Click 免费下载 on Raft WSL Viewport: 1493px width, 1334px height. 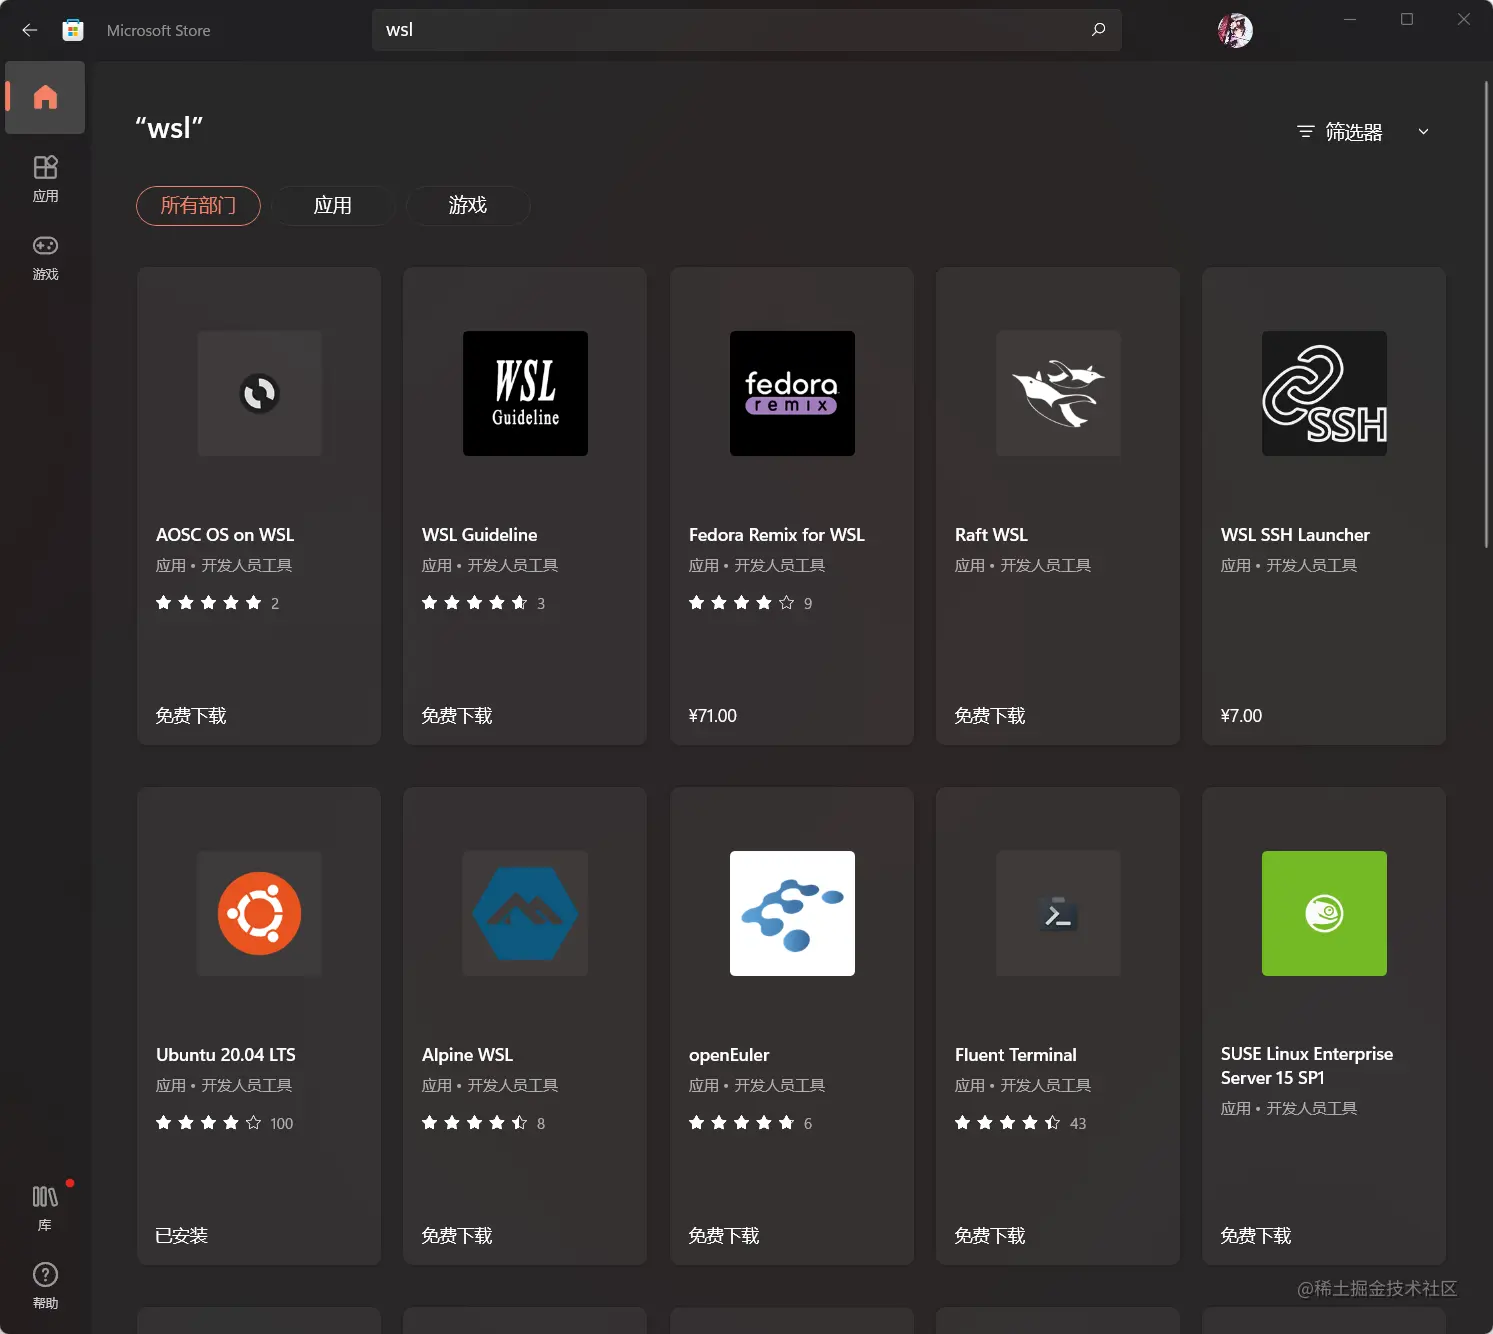[x=990, y=716]
